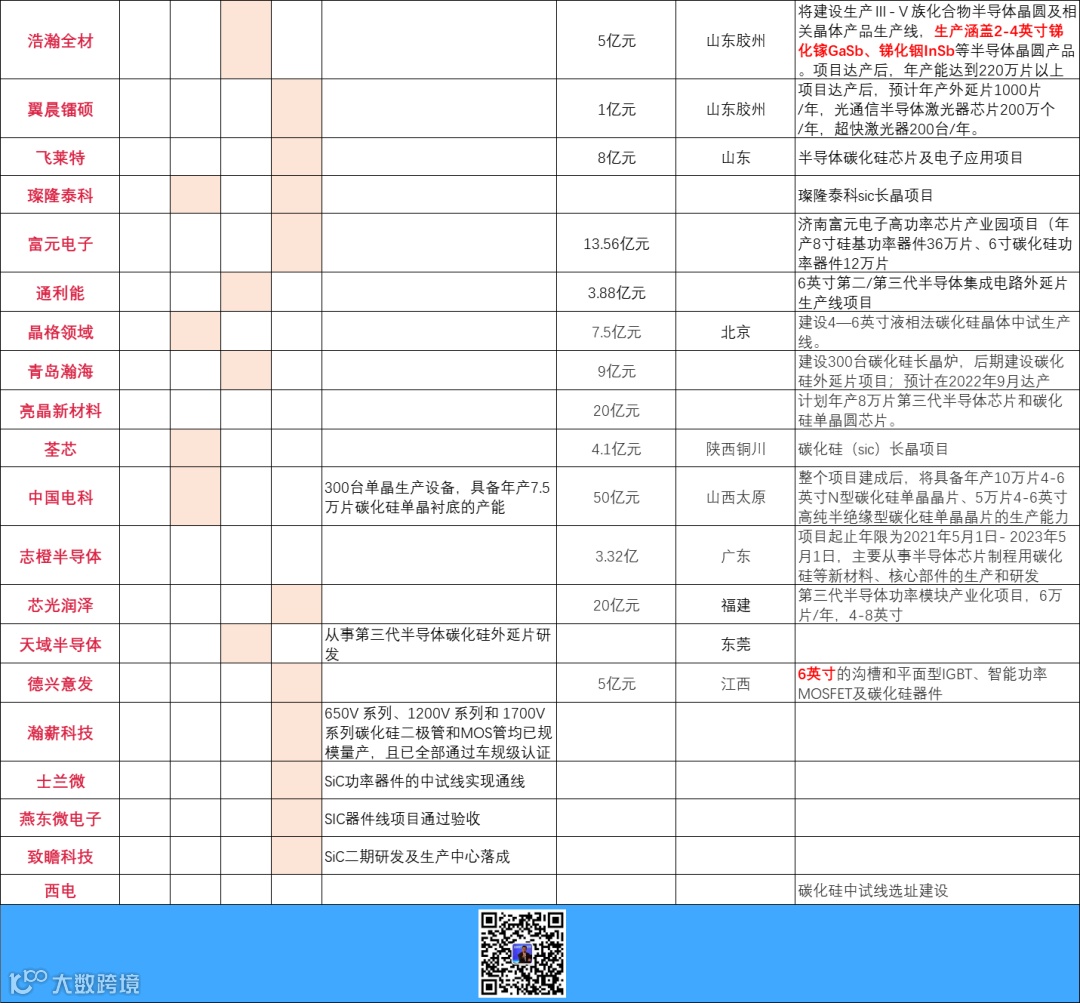The image size is (1080, 1003).
Task: Click the highlighted cell in 青岛瀚海 row
Action: 245,371
